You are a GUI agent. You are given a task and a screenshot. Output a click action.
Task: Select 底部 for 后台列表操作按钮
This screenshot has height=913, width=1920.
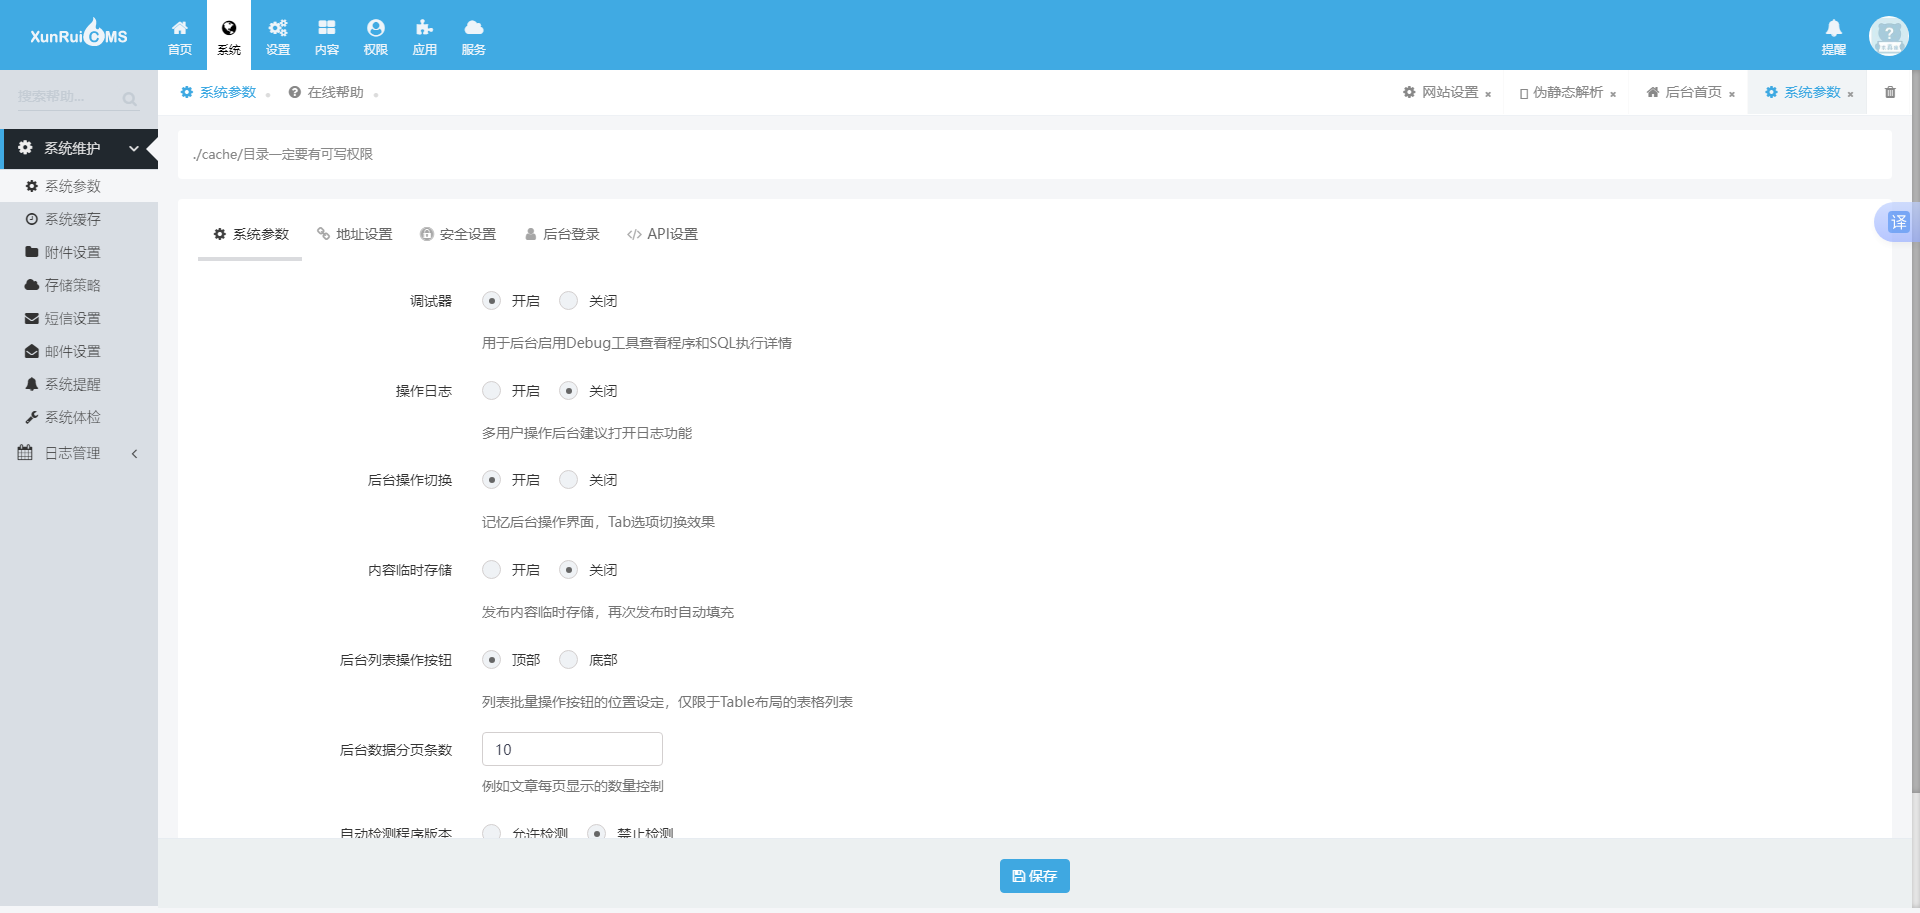pyautogui.click(x=569, y=660)
